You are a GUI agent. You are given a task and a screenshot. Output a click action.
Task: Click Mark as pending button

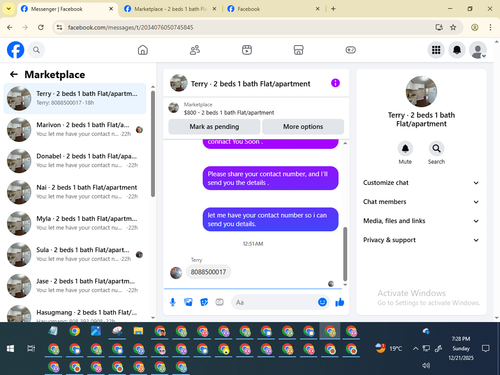tap(214, 127)
